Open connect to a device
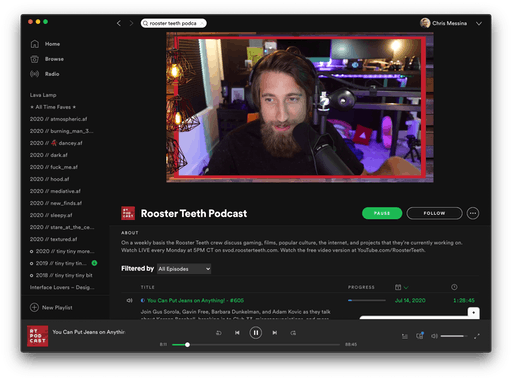The width and height of the screenshot is (512, 380). click(420, 336)
